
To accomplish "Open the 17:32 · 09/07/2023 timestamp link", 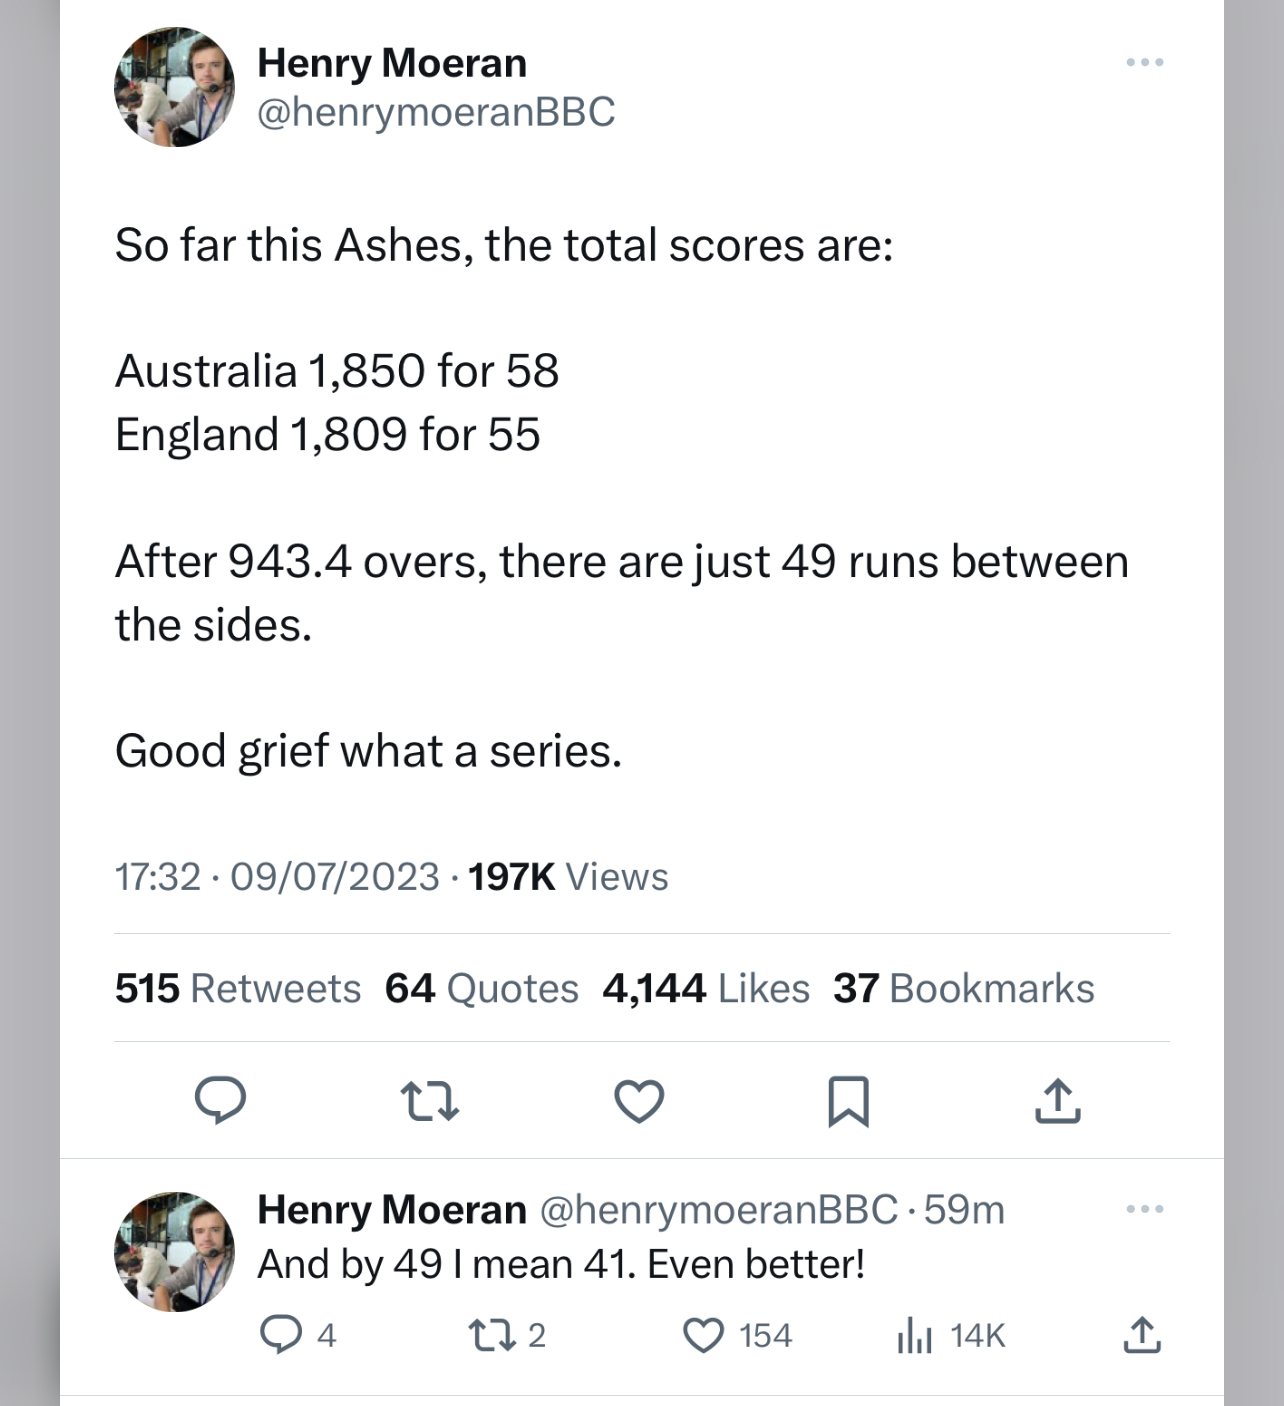I will (277, 877).
